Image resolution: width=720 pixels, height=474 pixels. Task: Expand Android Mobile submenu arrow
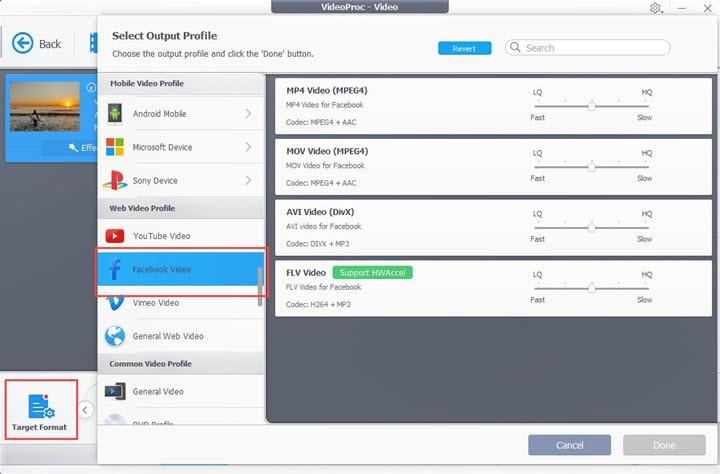click(248, 114)
